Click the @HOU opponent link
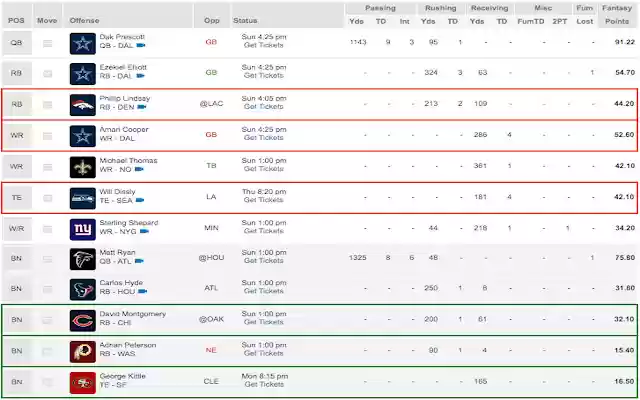This screenshot has height=400, width=640. [211, 258]
